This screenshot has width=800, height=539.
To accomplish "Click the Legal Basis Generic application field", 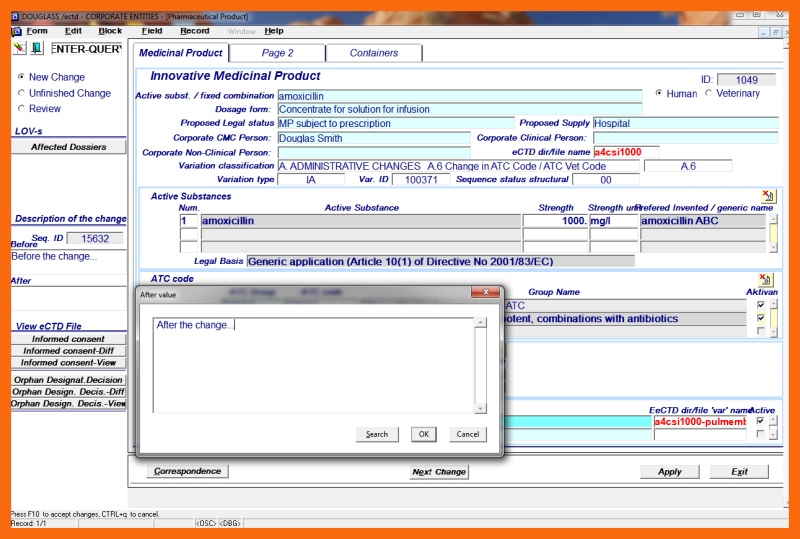I will click(x=441, y=262).
